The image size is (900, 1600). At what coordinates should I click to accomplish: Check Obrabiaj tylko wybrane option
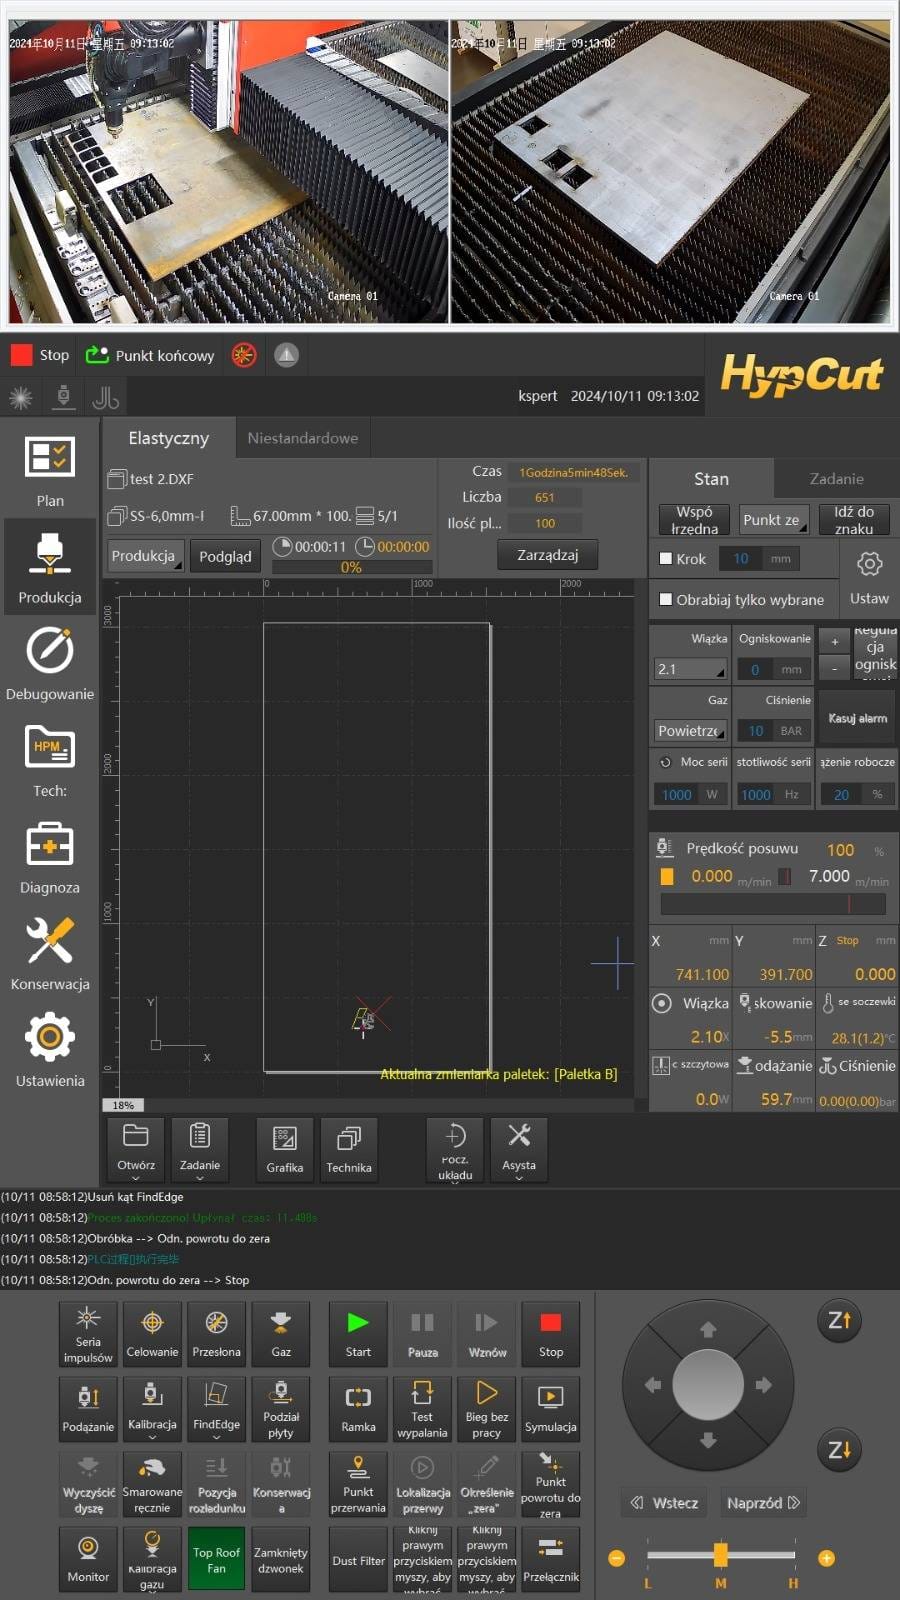(666, 600)
